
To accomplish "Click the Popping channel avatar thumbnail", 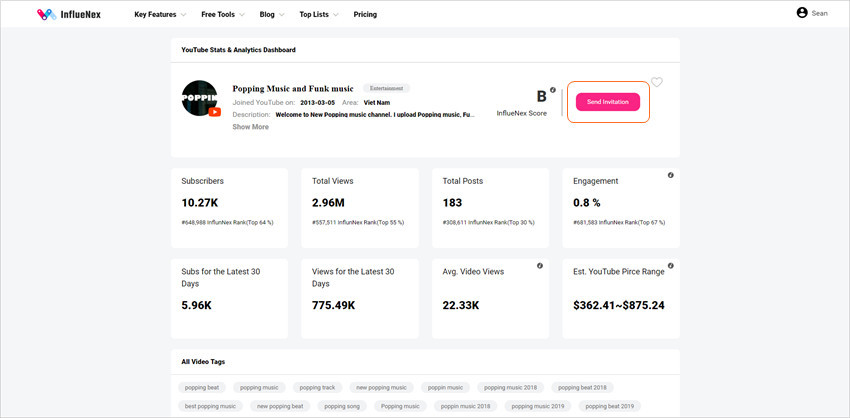I will [199, 98].
